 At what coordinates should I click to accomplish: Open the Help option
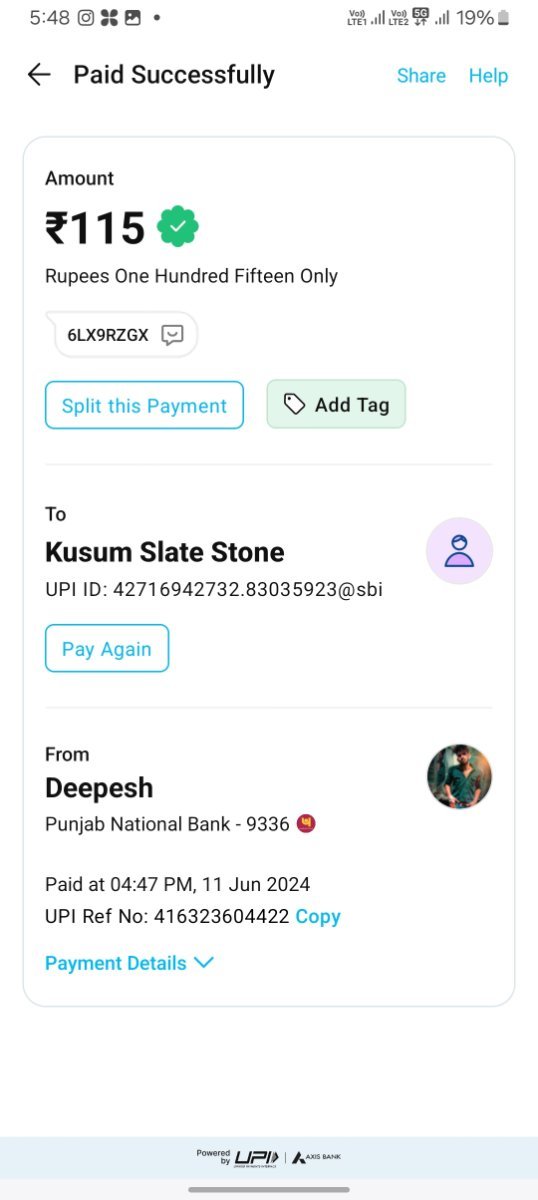point(488,76)
